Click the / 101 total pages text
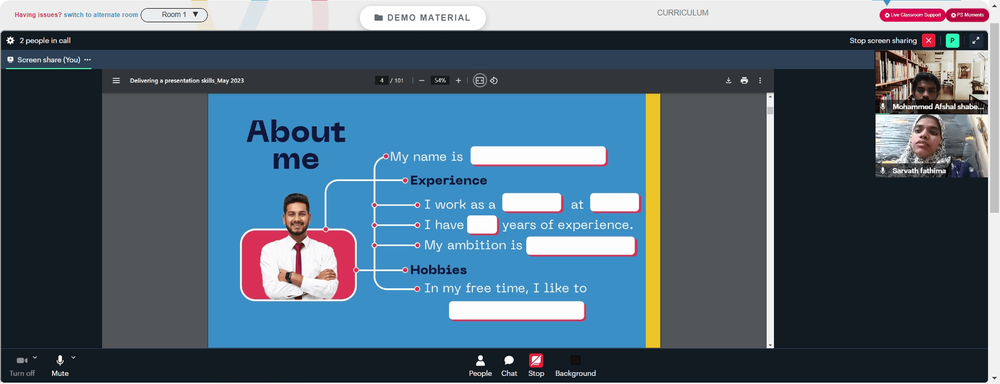The width and height of the screenshot is (1000, 384). 397,80
